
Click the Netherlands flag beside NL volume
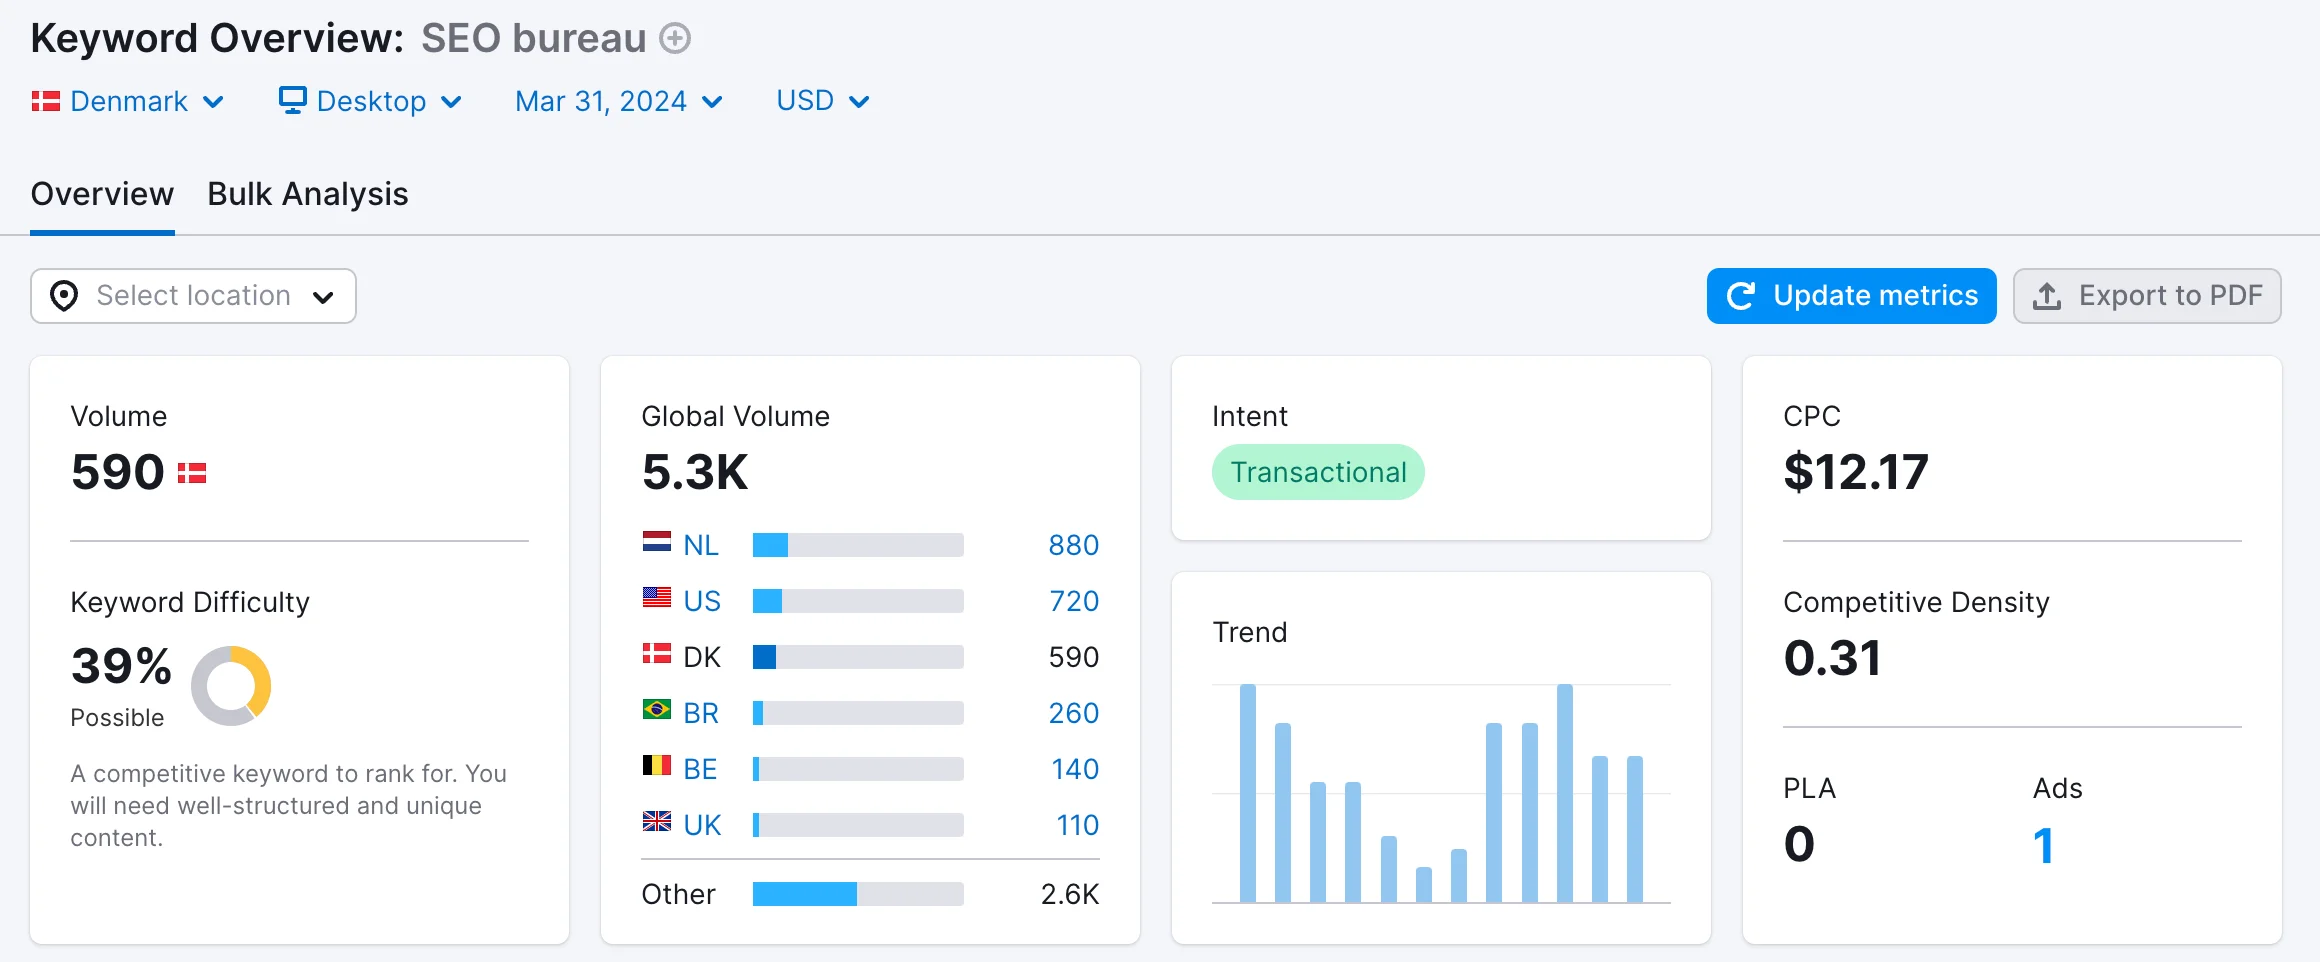coord(655,545)
